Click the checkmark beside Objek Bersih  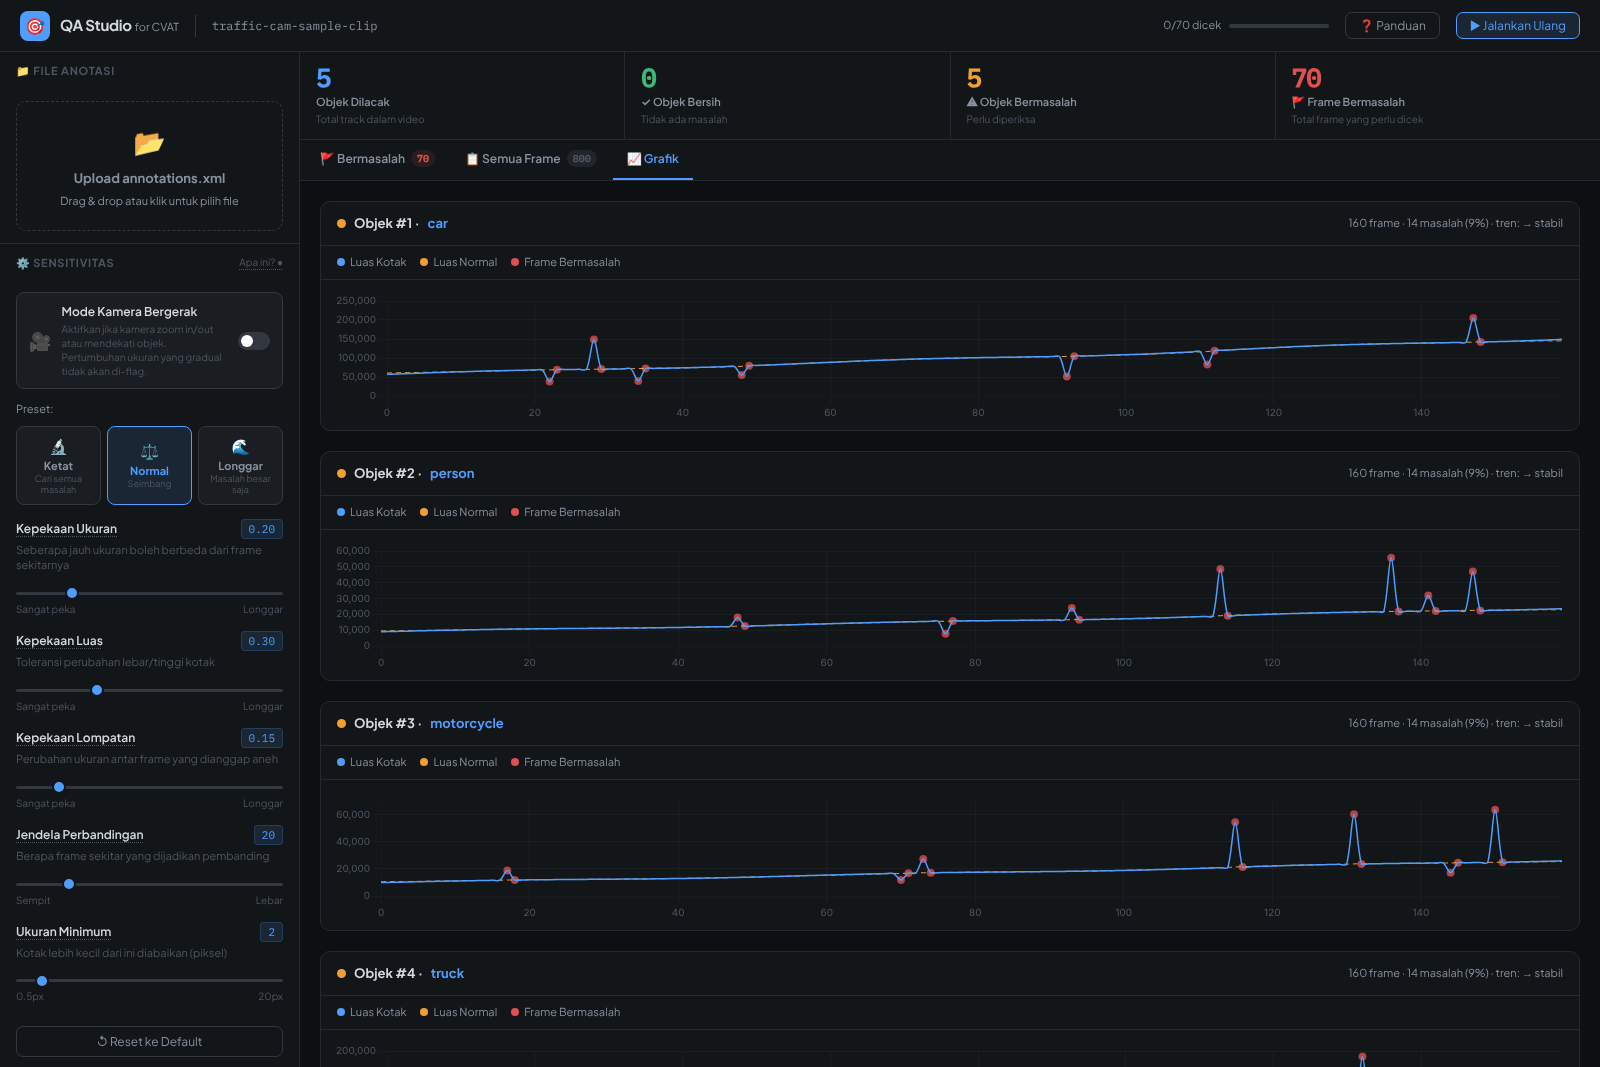click(646, 102)
